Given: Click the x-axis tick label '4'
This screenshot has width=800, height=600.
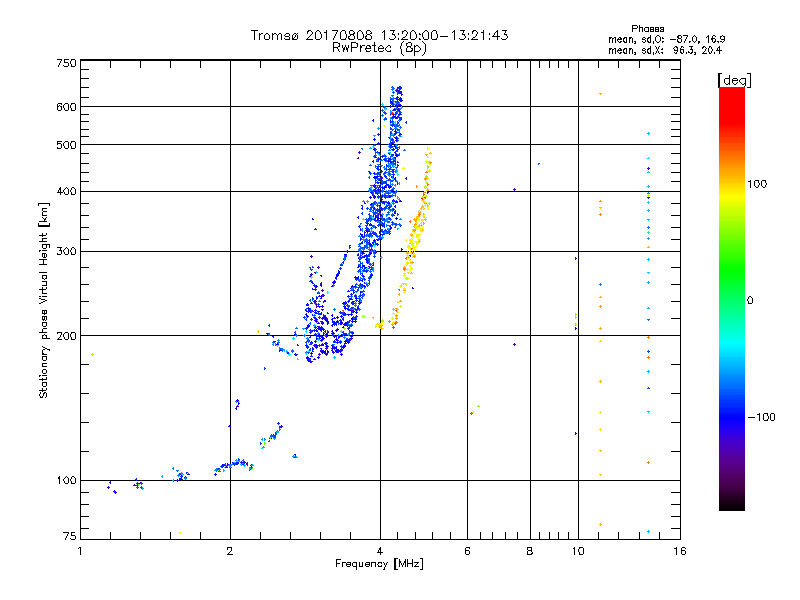Looking at the screenshot, I should [380, 551].
